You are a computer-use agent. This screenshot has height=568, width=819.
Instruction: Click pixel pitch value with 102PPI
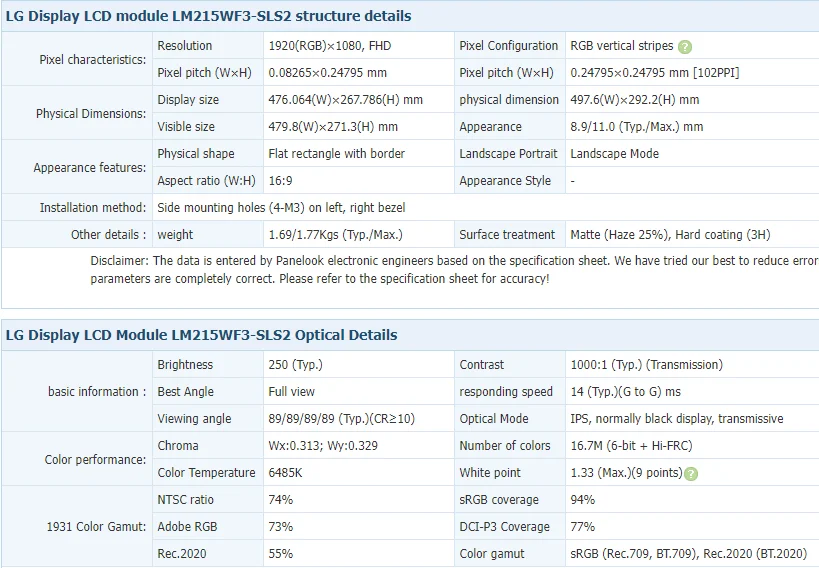coord(654,73)
